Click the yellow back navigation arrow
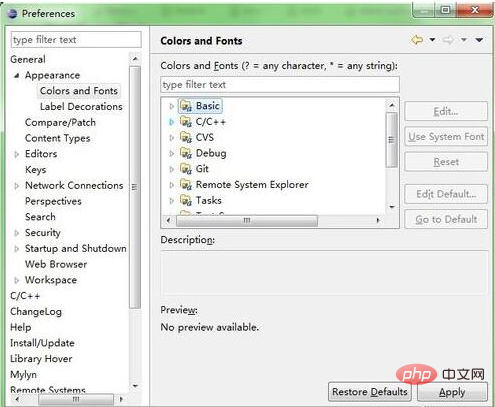This screenshot has width=495, height=407. (x=417, y=40)
